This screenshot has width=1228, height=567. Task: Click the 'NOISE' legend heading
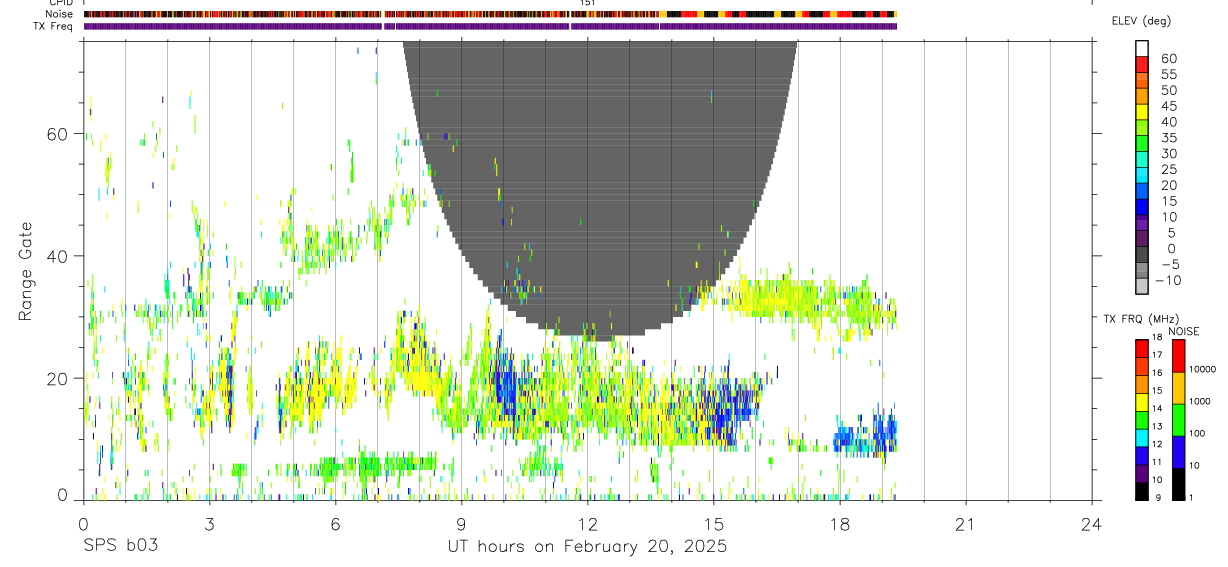[1183, 331]
